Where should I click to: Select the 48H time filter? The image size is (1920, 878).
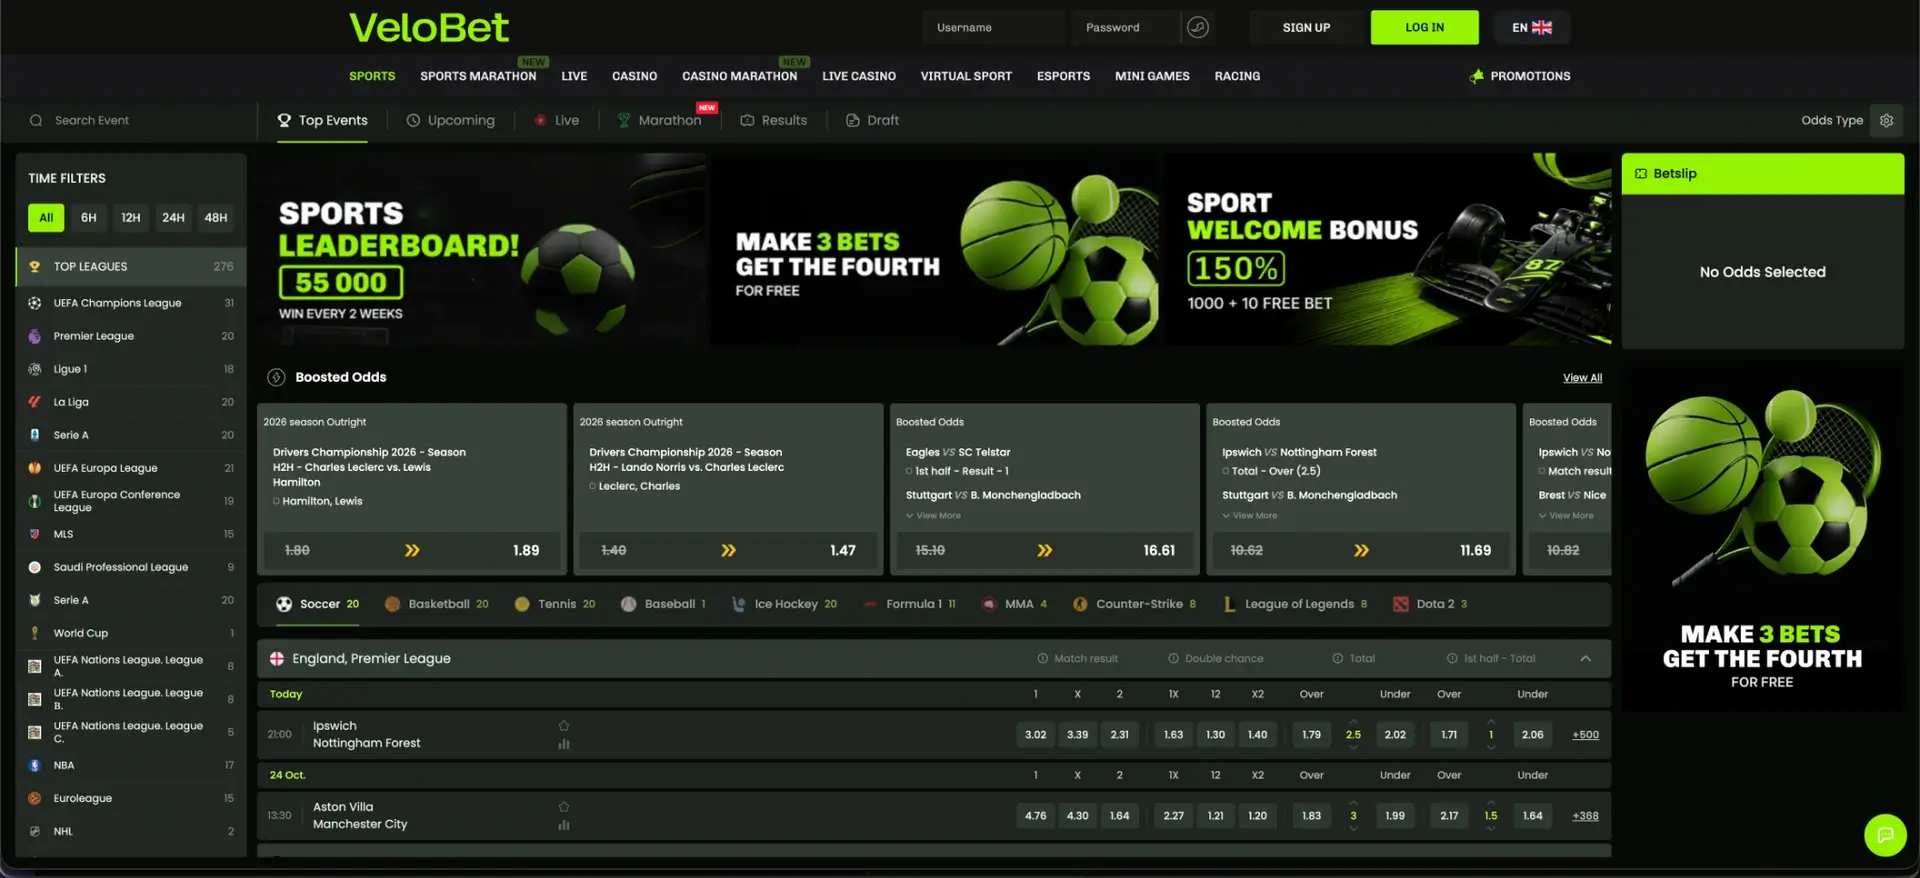216,217
